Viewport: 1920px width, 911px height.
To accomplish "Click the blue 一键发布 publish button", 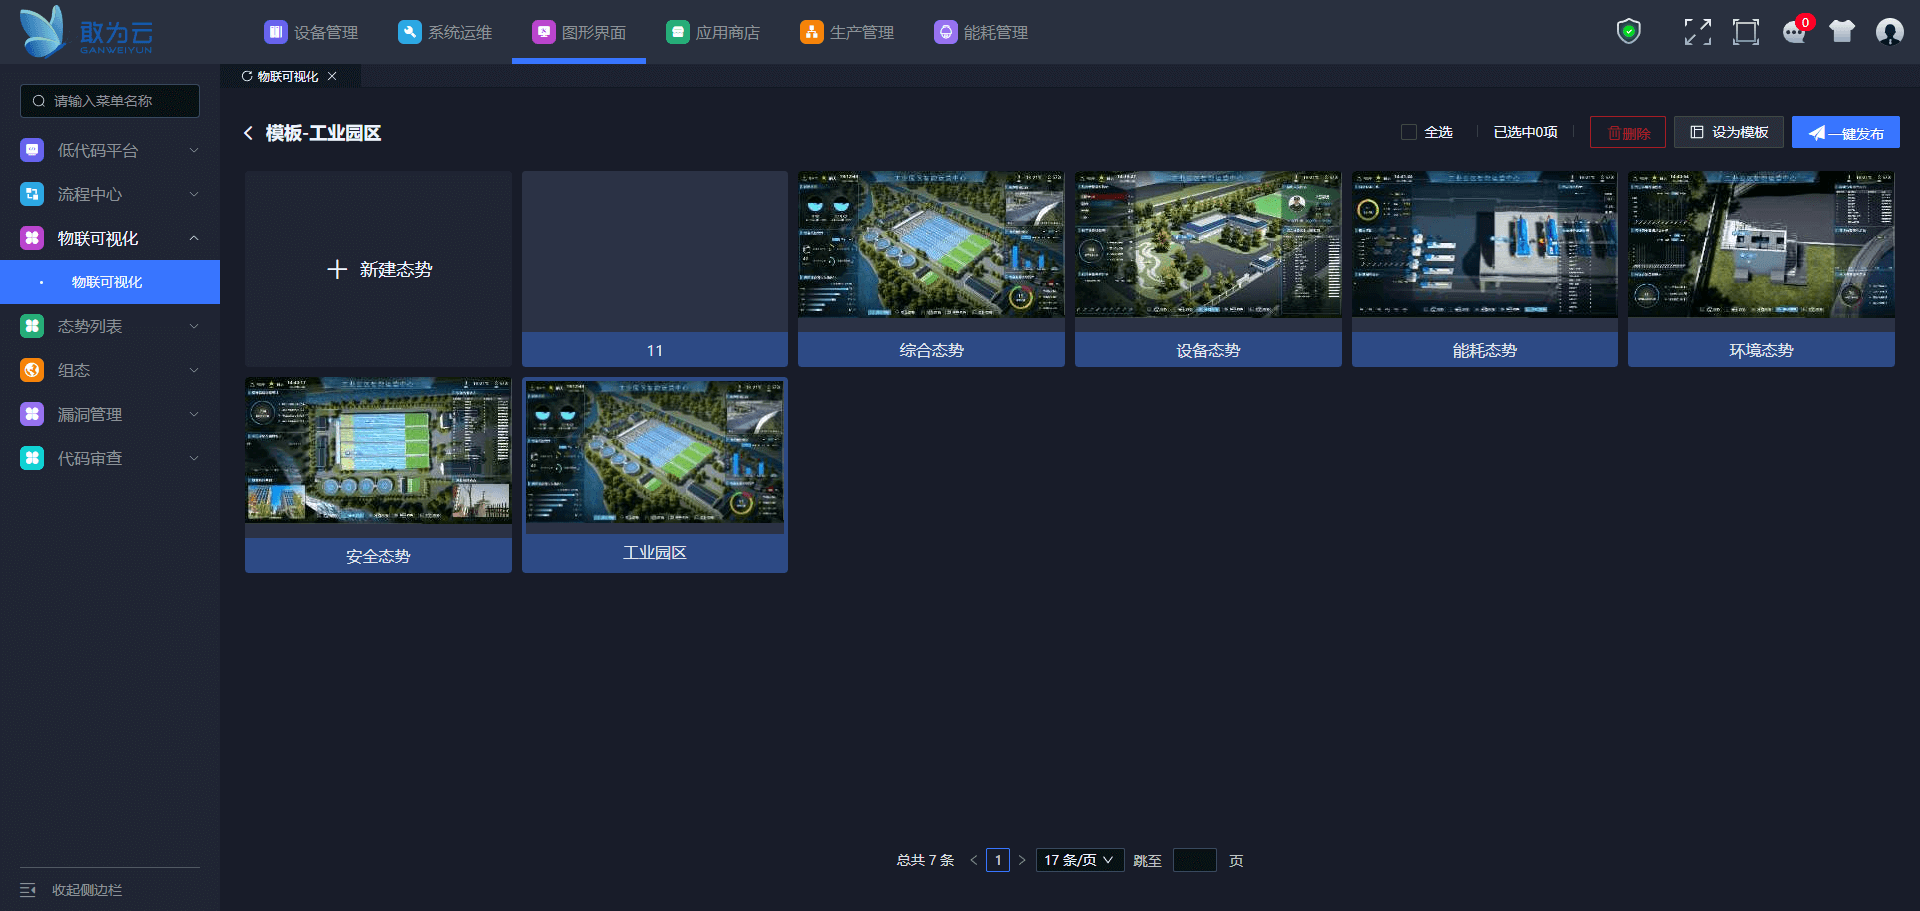I will (1846, 132).
